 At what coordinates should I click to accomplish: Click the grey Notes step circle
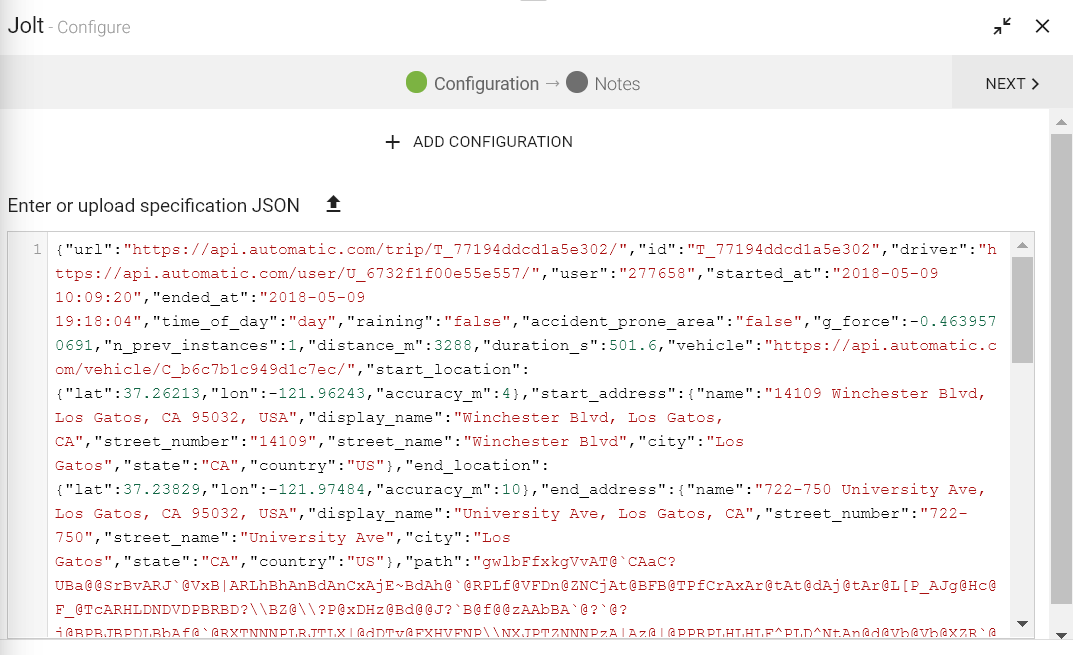tap(577, 83)
